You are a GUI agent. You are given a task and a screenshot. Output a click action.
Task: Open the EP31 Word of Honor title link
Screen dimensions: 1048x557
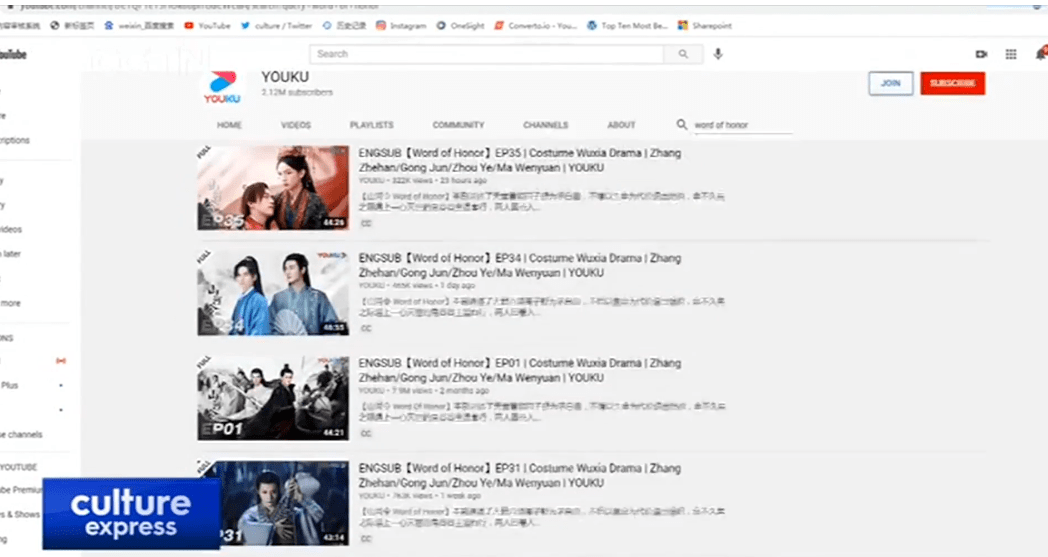point(520,475)
